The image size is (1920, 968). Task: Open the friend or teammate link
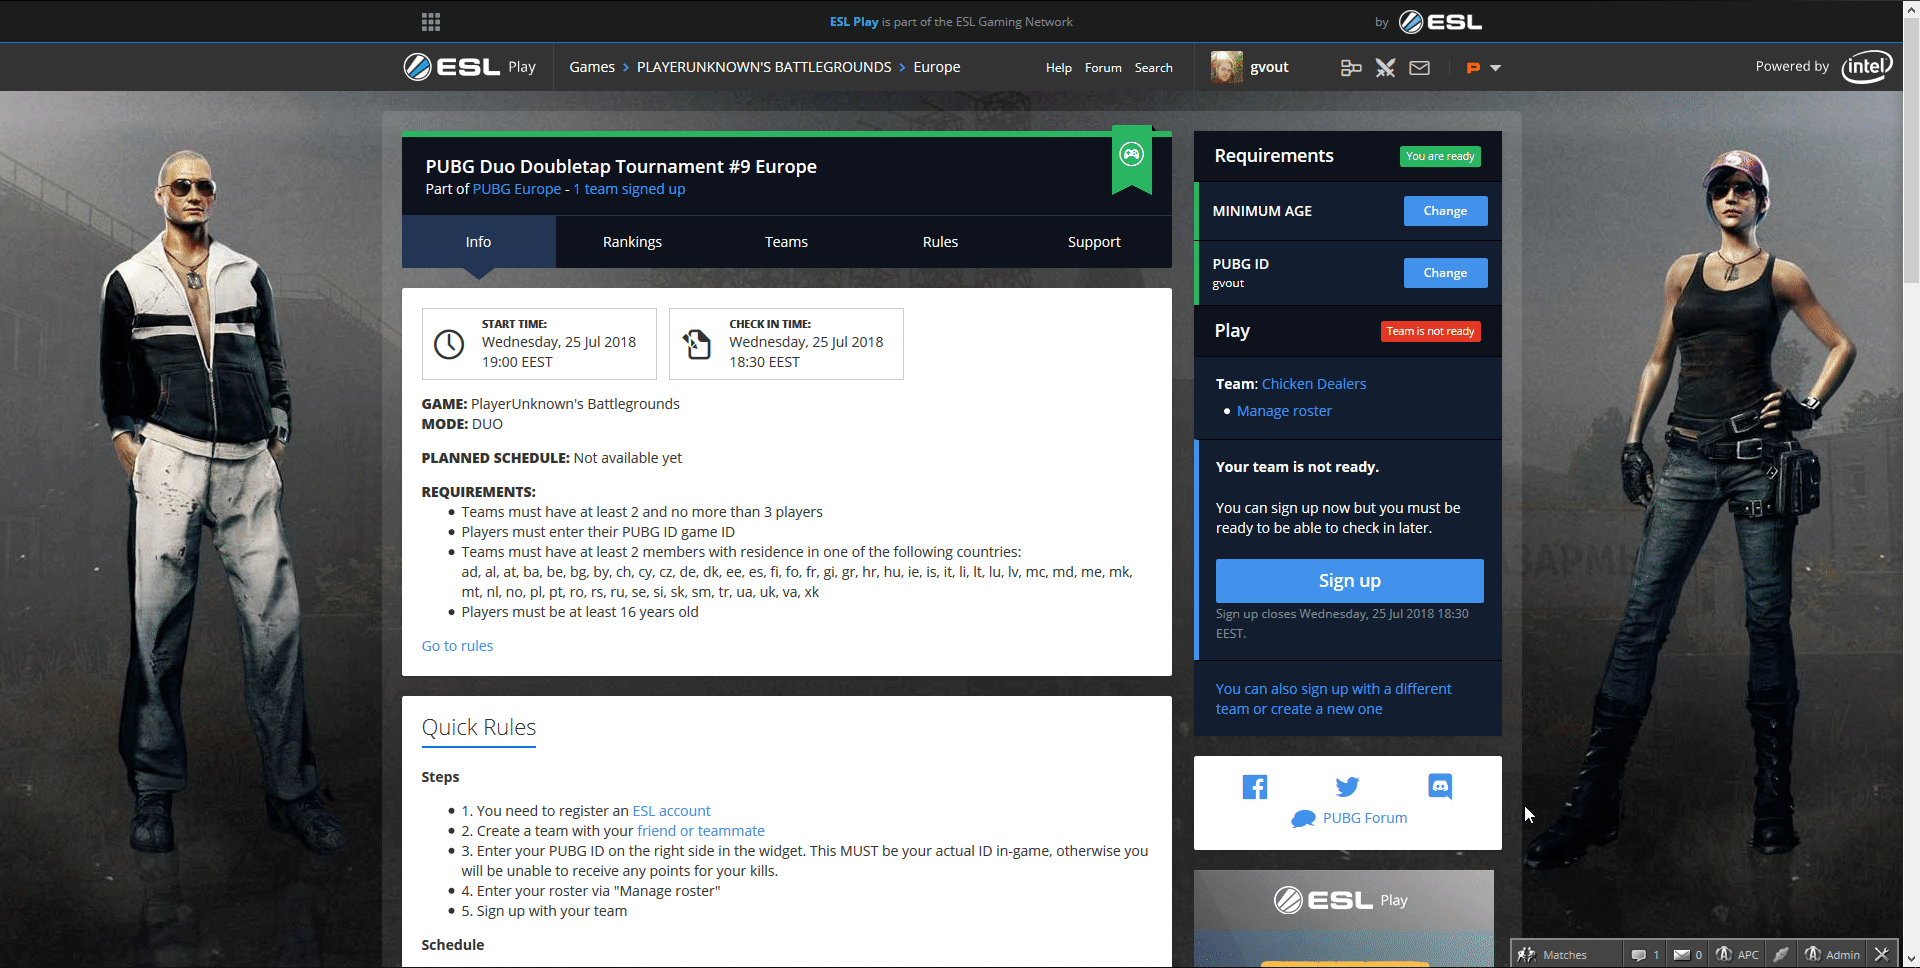click(700, 831)
